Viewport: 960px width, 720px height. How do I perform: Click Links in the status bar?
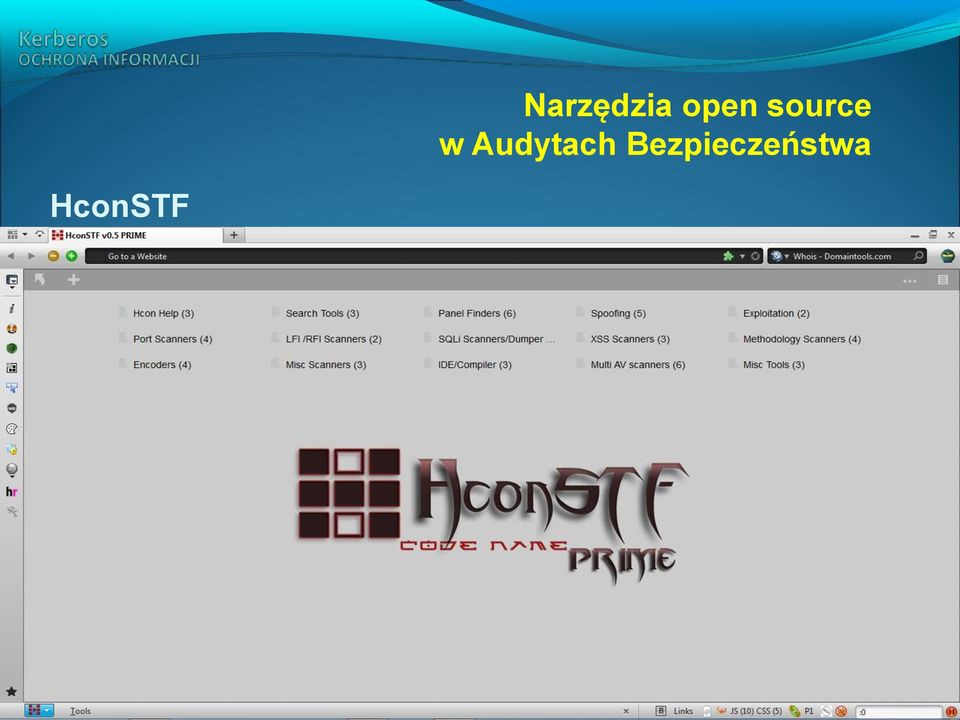[683, 711]
